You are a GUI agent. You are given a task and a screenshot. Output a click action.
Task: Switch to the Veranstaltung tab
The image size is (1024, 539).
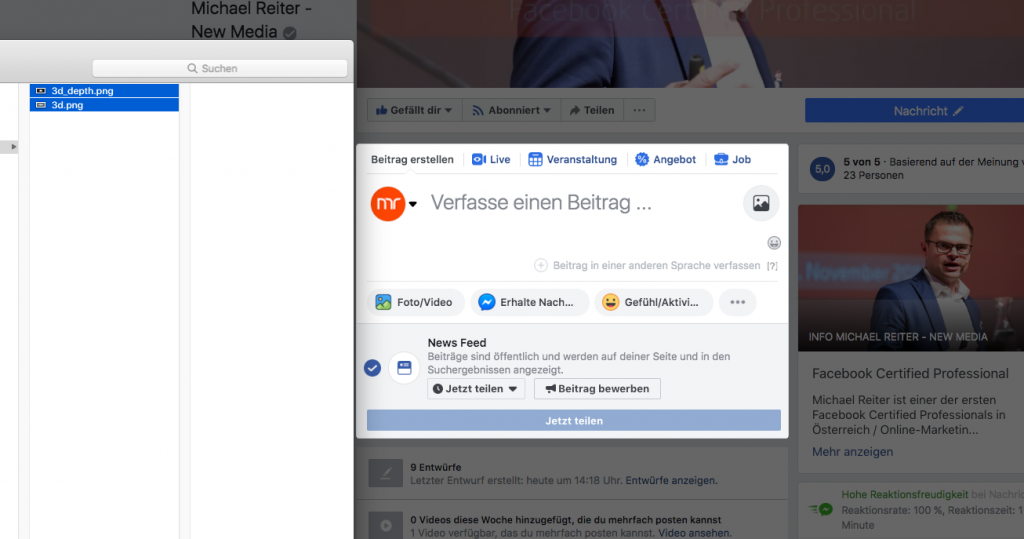coord(572,159)
